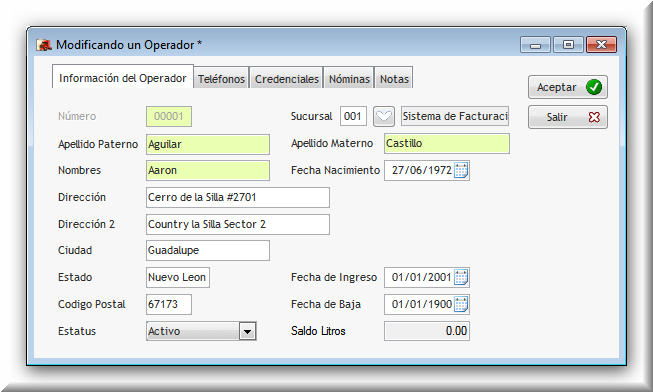Viewport: 653px width, 392px height.
Task: Click the Modificando un Operador window title
Action: [129, 45]
